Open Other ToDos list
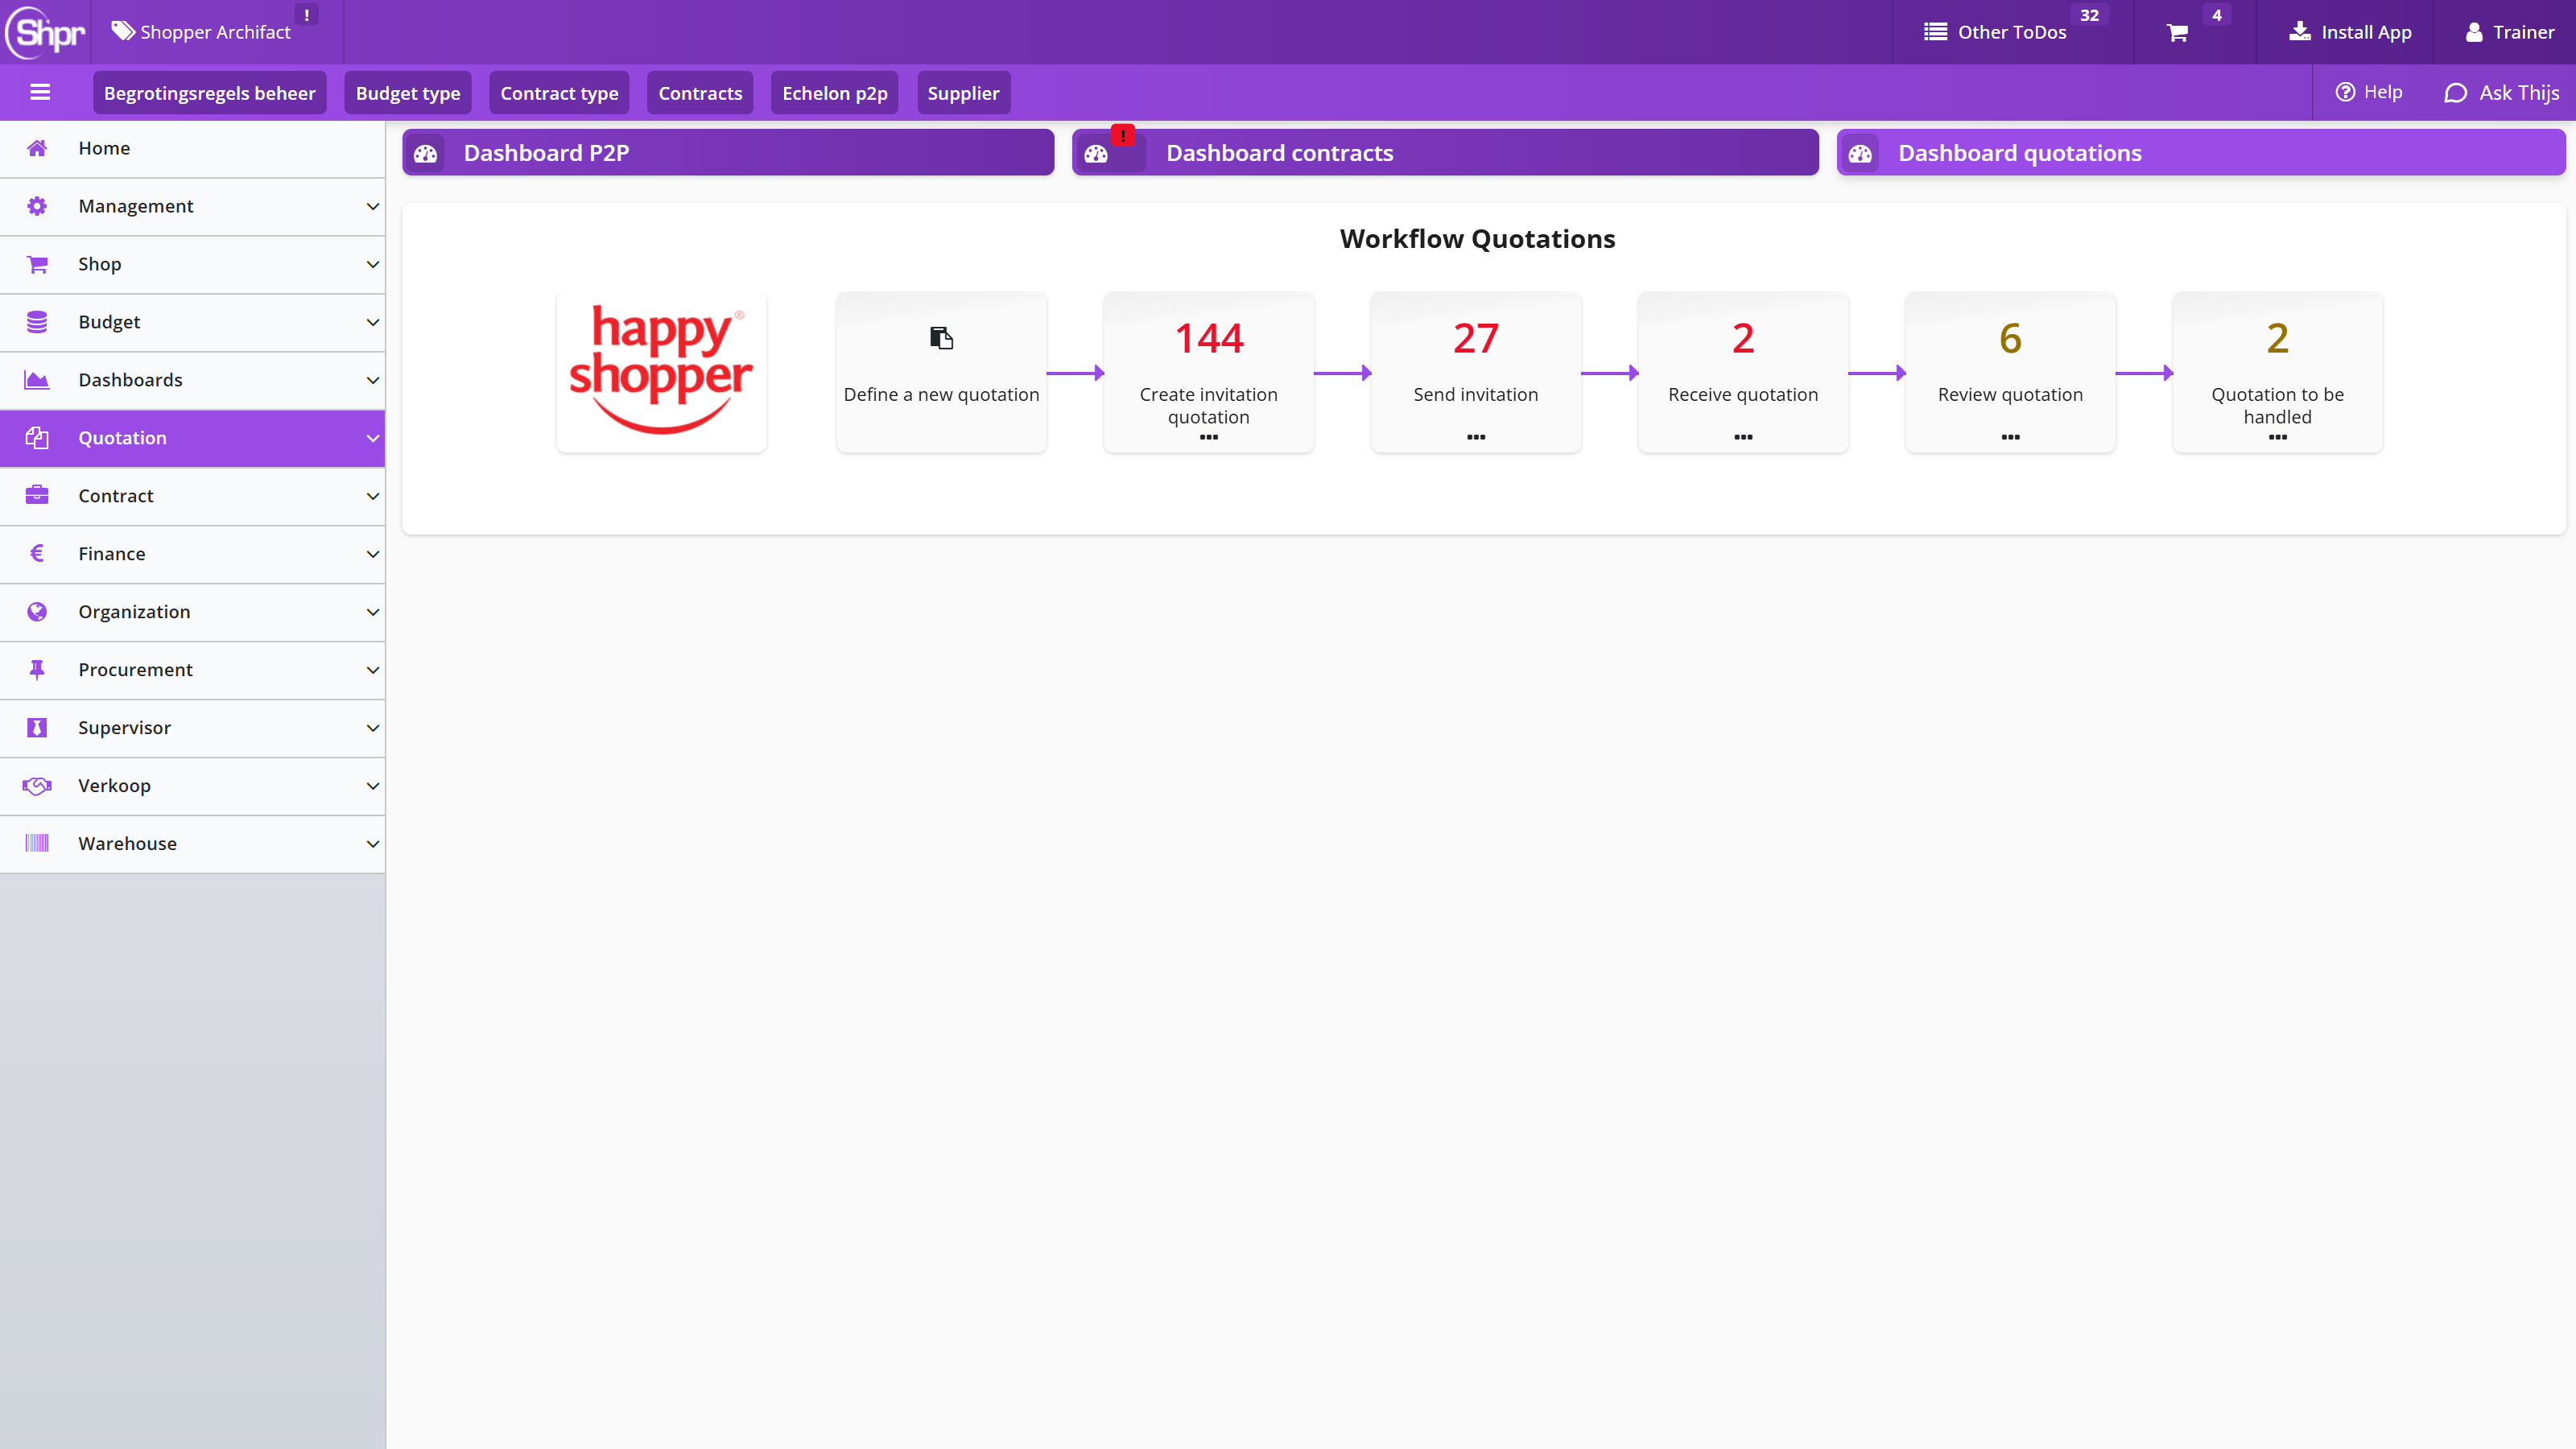The height and width of the screenshot is (1449, 2576). click(2011, 32)
